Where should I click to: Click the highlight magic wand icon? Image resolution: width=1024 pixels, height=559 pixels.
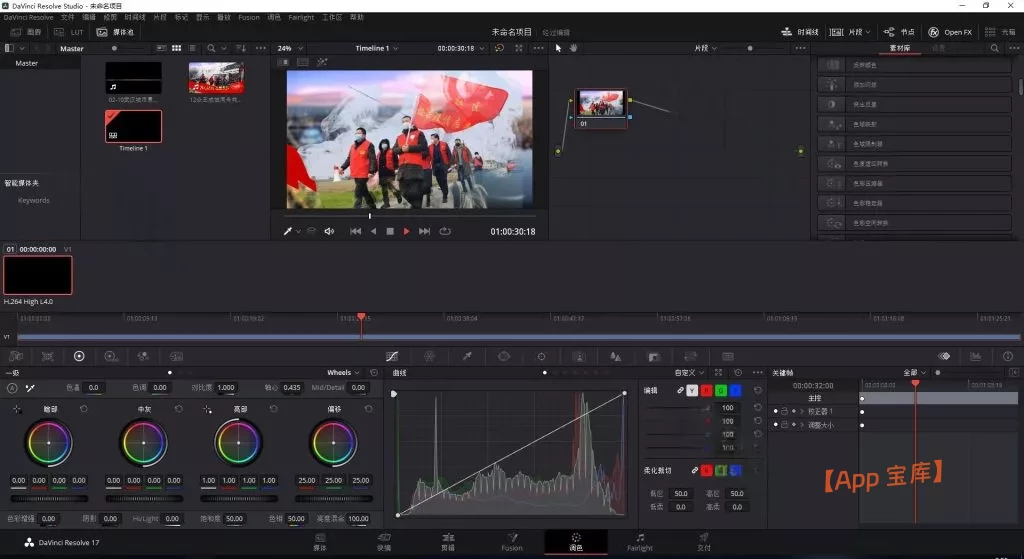pyautogui.click(x=321, y=62)
